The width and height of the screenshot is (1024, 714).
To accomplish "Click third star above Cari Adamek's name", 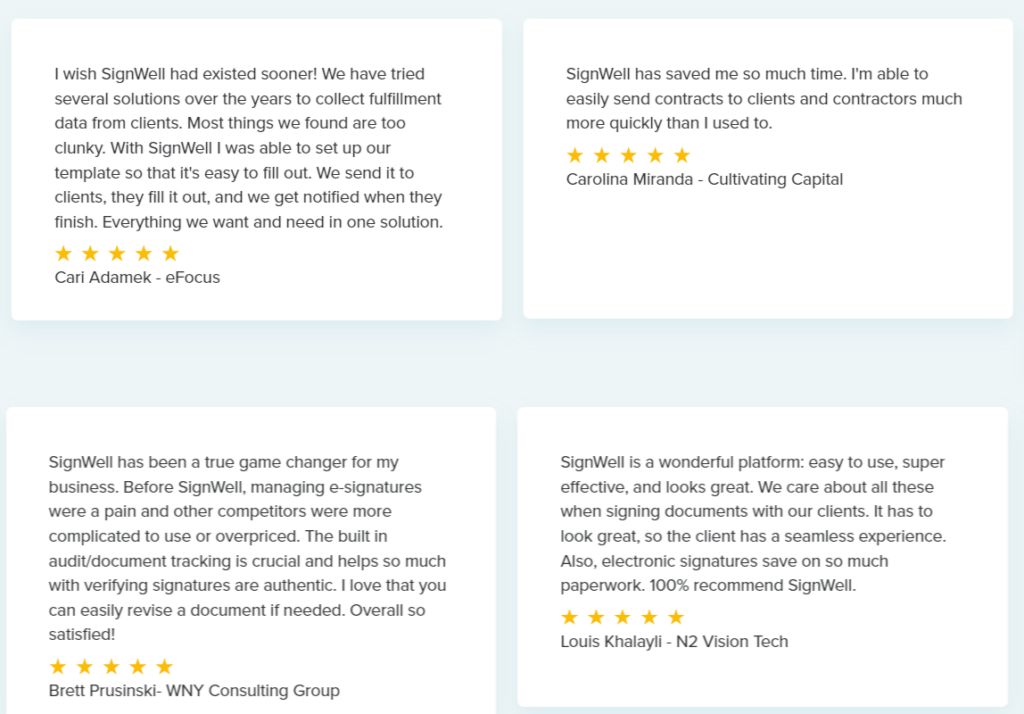I will coord(117,253).
